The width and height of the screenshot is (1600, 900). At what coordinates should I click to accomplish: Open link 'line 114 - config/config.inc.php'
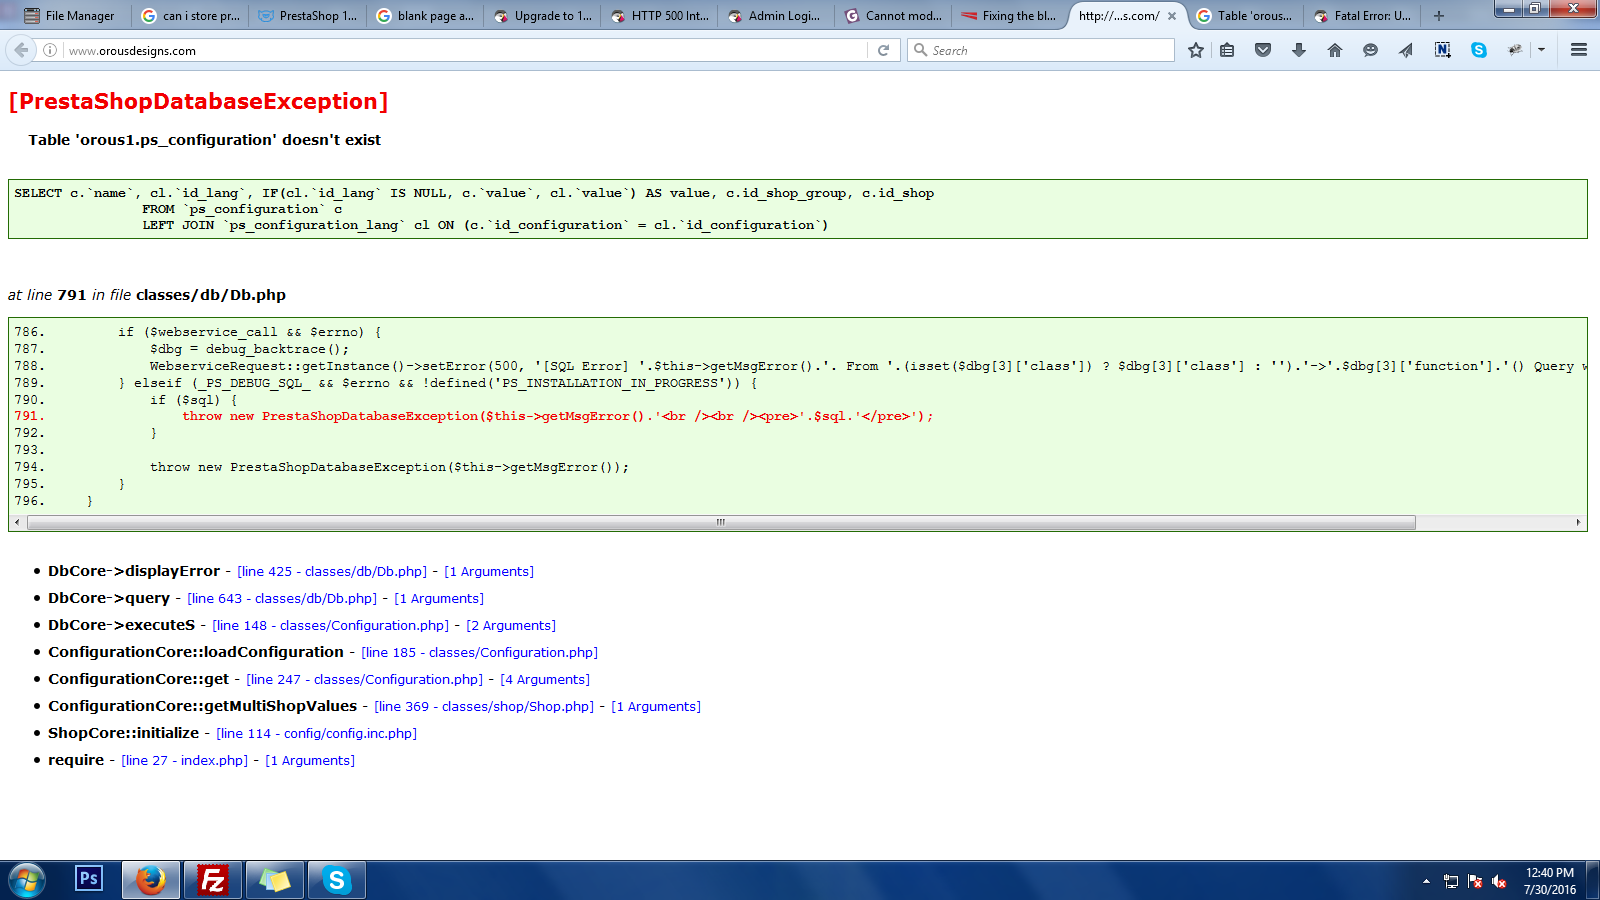click(317, 734)
